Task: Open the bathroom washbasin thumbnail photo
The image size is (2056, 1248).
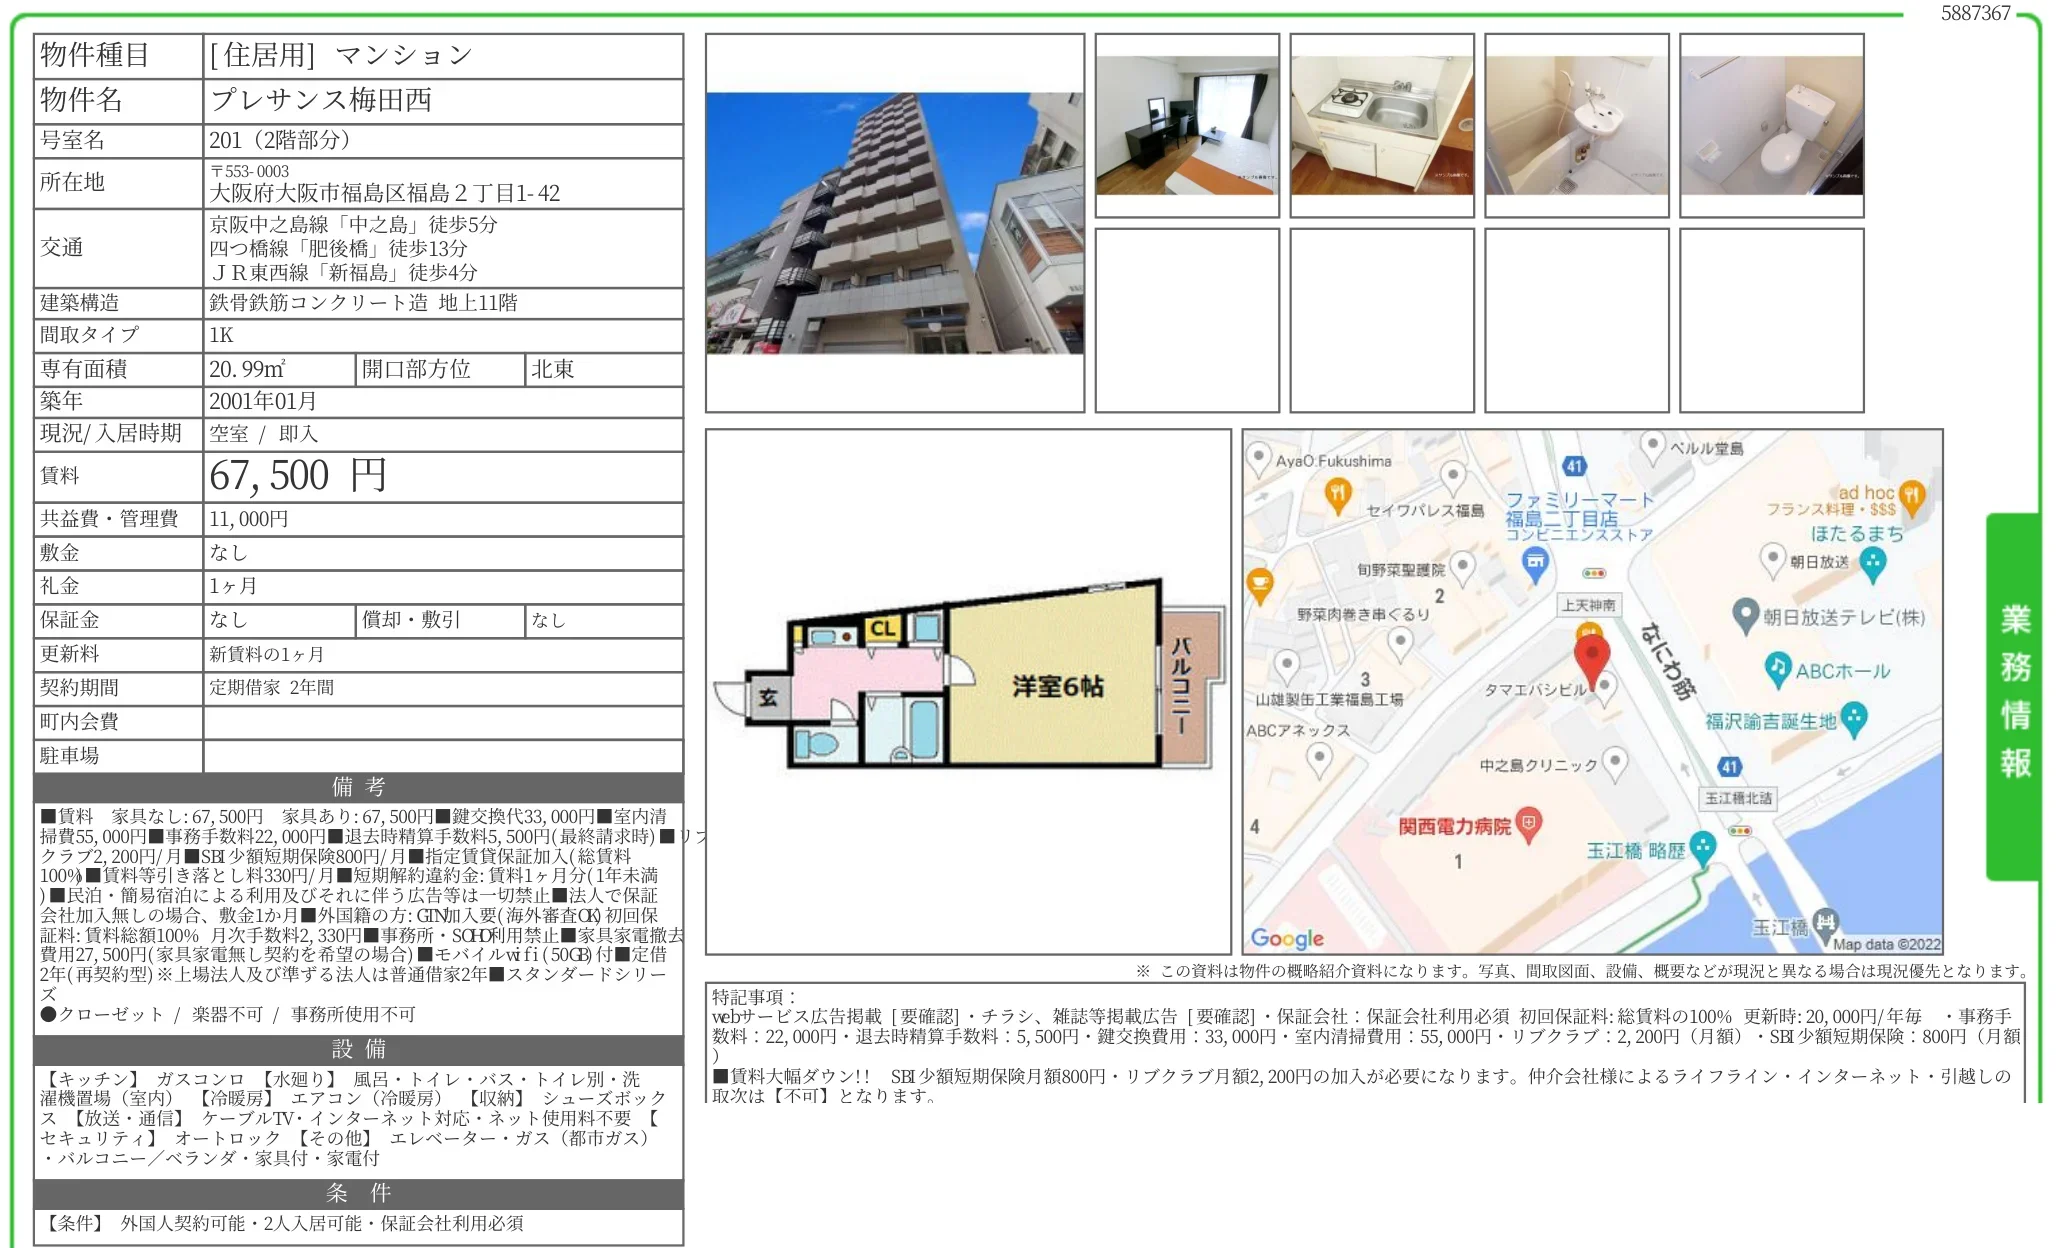Action: coord(1576,126)
